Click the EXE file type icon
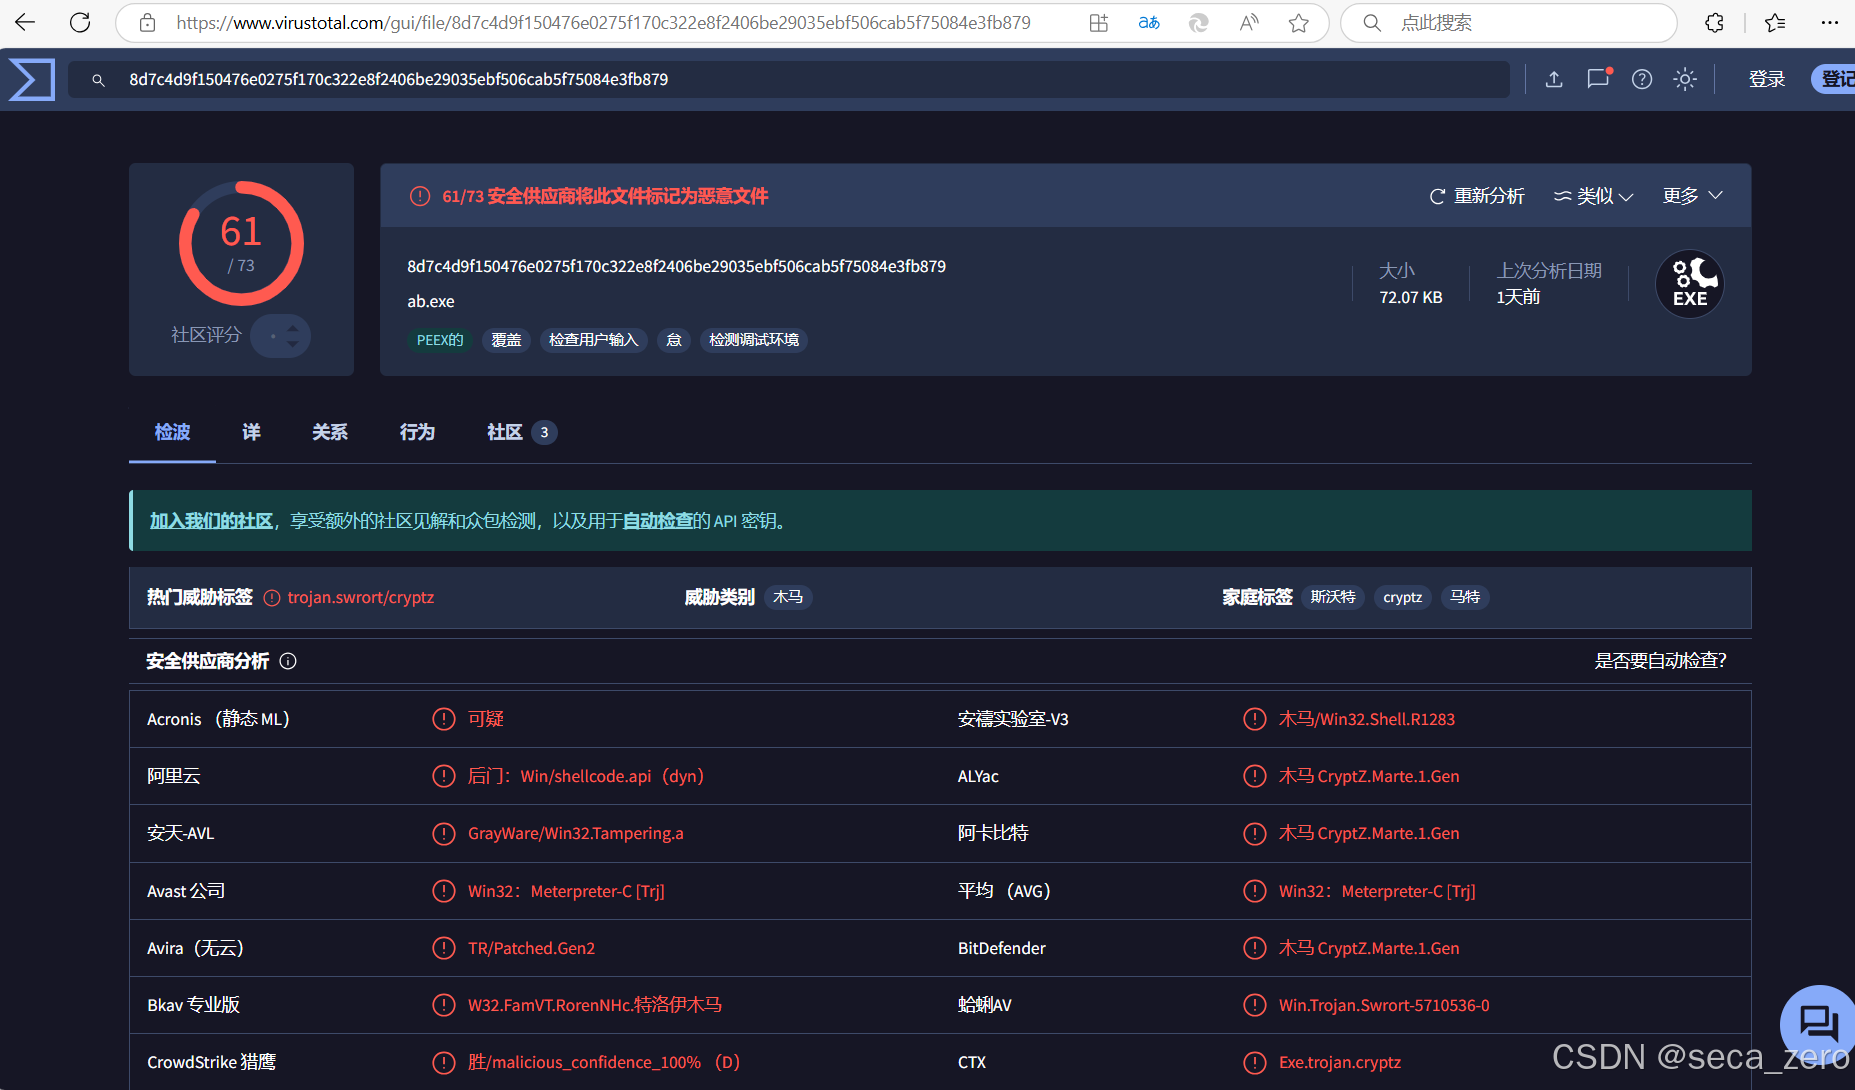The width and height of the screenshot is (1855, 1090). pyautogui.click(x=1690, y=284)
